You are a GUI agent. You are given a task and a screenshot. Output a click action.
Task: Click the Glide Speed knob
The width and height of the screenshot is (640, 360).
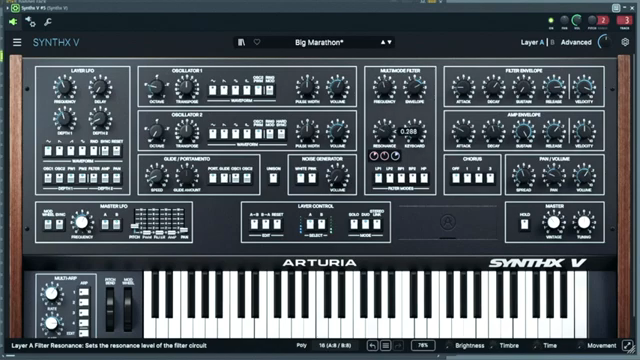157,176
